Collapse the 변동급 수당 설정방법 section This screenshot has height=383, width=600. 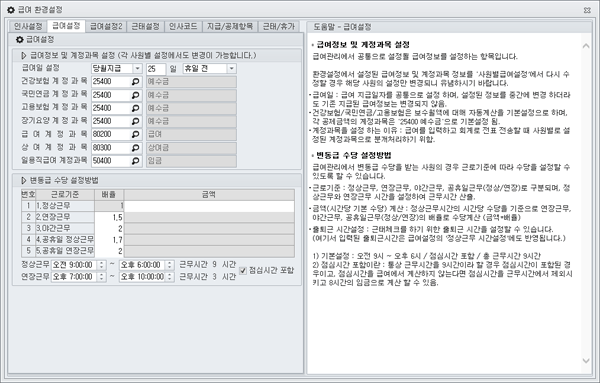click(24, 180)
